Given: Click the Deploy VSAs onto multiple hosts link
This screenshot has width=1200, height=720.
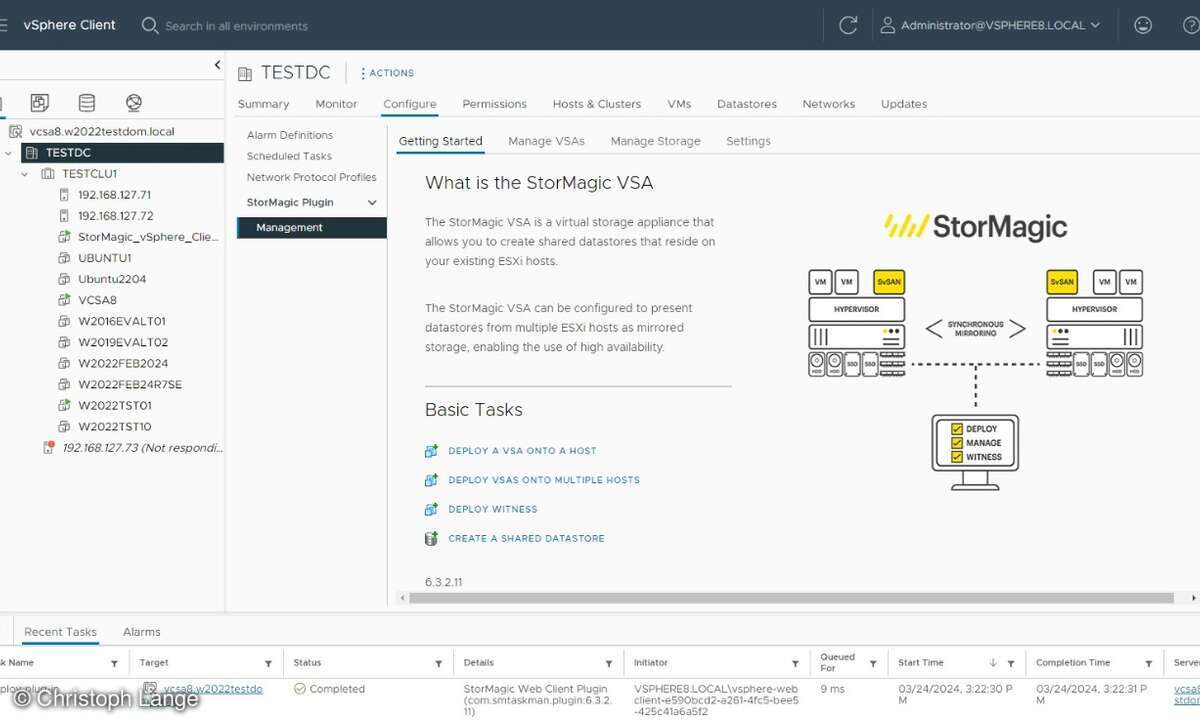Looking at the screenshot, I should [x=544, y=480].
